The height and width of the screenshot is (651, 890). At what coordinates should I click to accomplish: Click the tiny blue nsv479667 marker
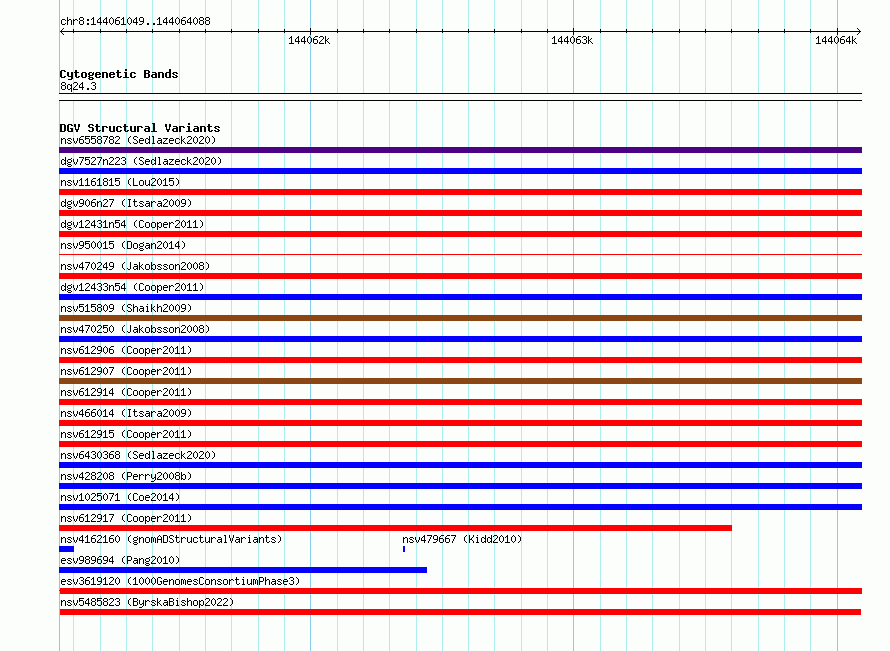click(404, 549)
